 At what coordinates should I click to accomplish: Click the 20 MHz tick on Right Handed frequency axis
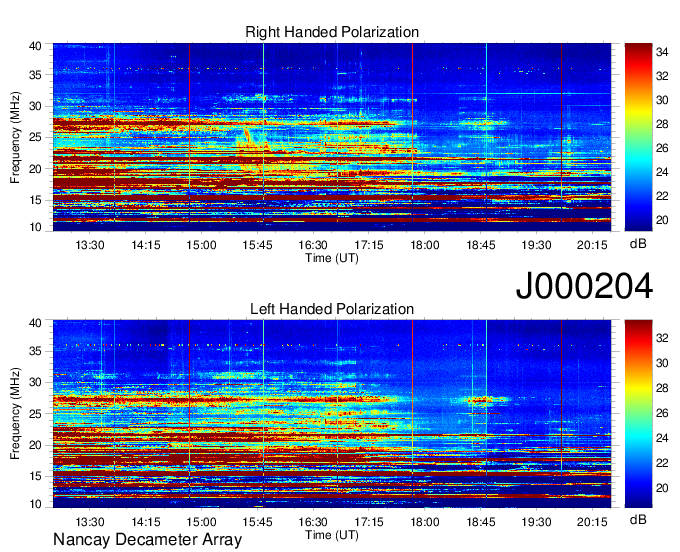pyautogui.click(x=35, y=169)
